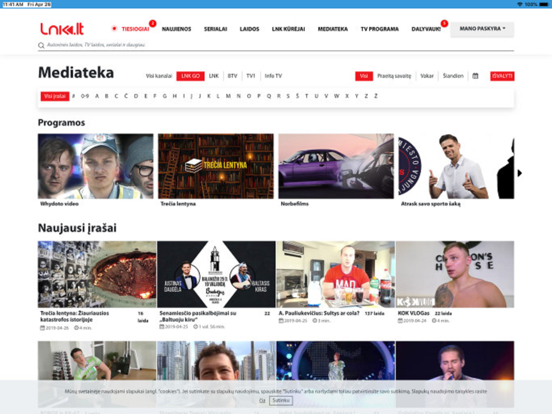Filter by Info TV channel
The height and width of the screenshot is (414, 552).
[273, 76]
